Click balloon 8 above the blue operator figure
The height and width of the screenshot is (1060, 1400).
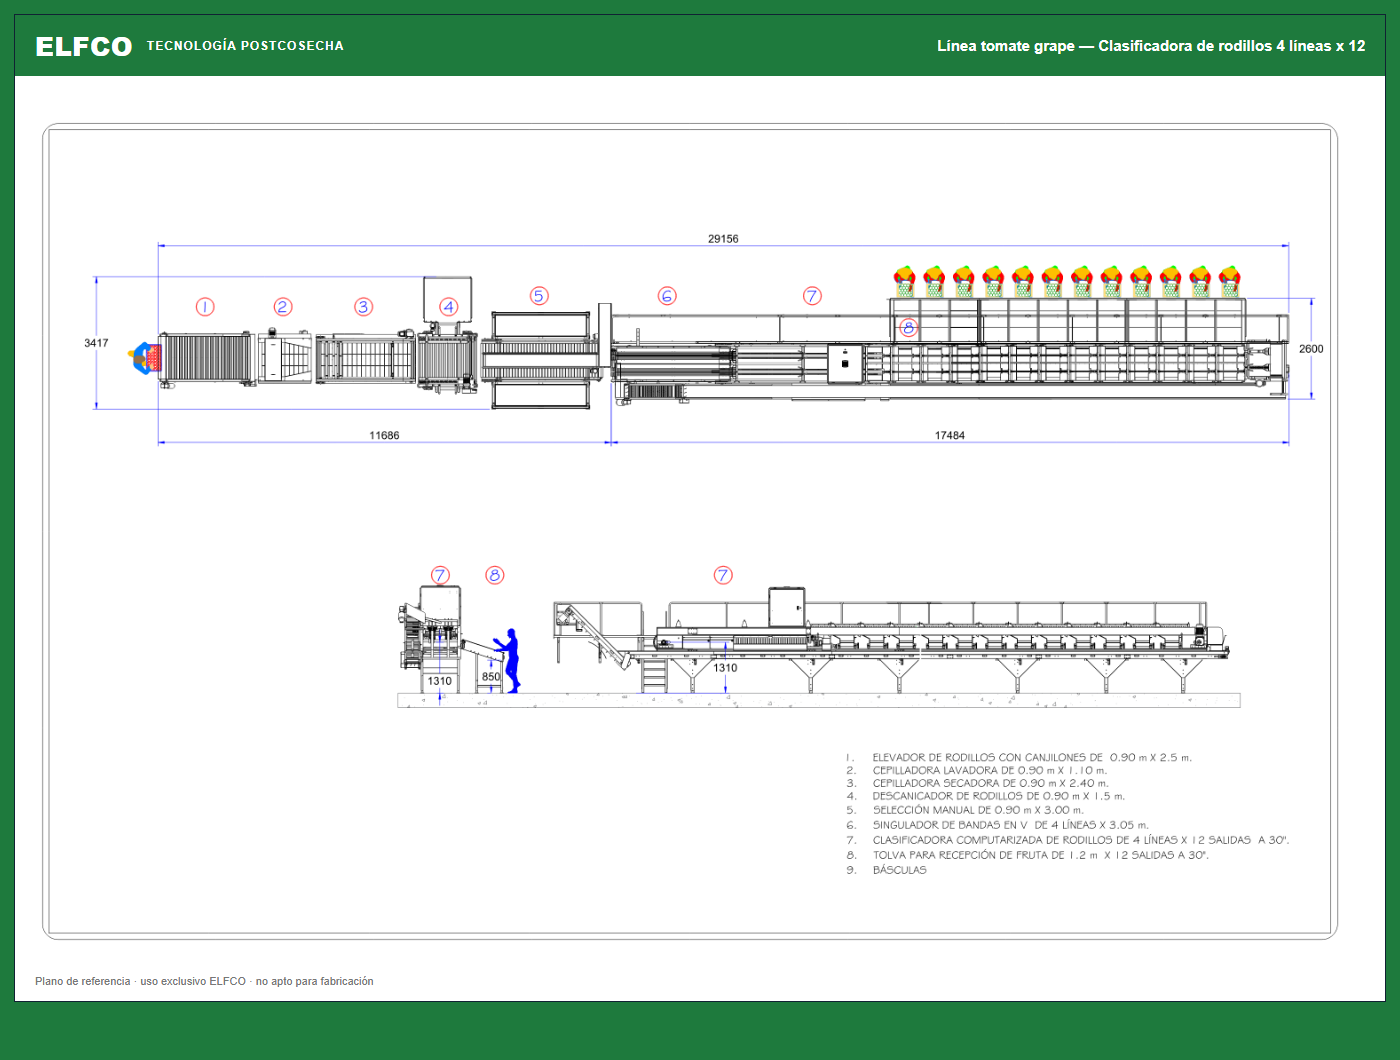494,575
